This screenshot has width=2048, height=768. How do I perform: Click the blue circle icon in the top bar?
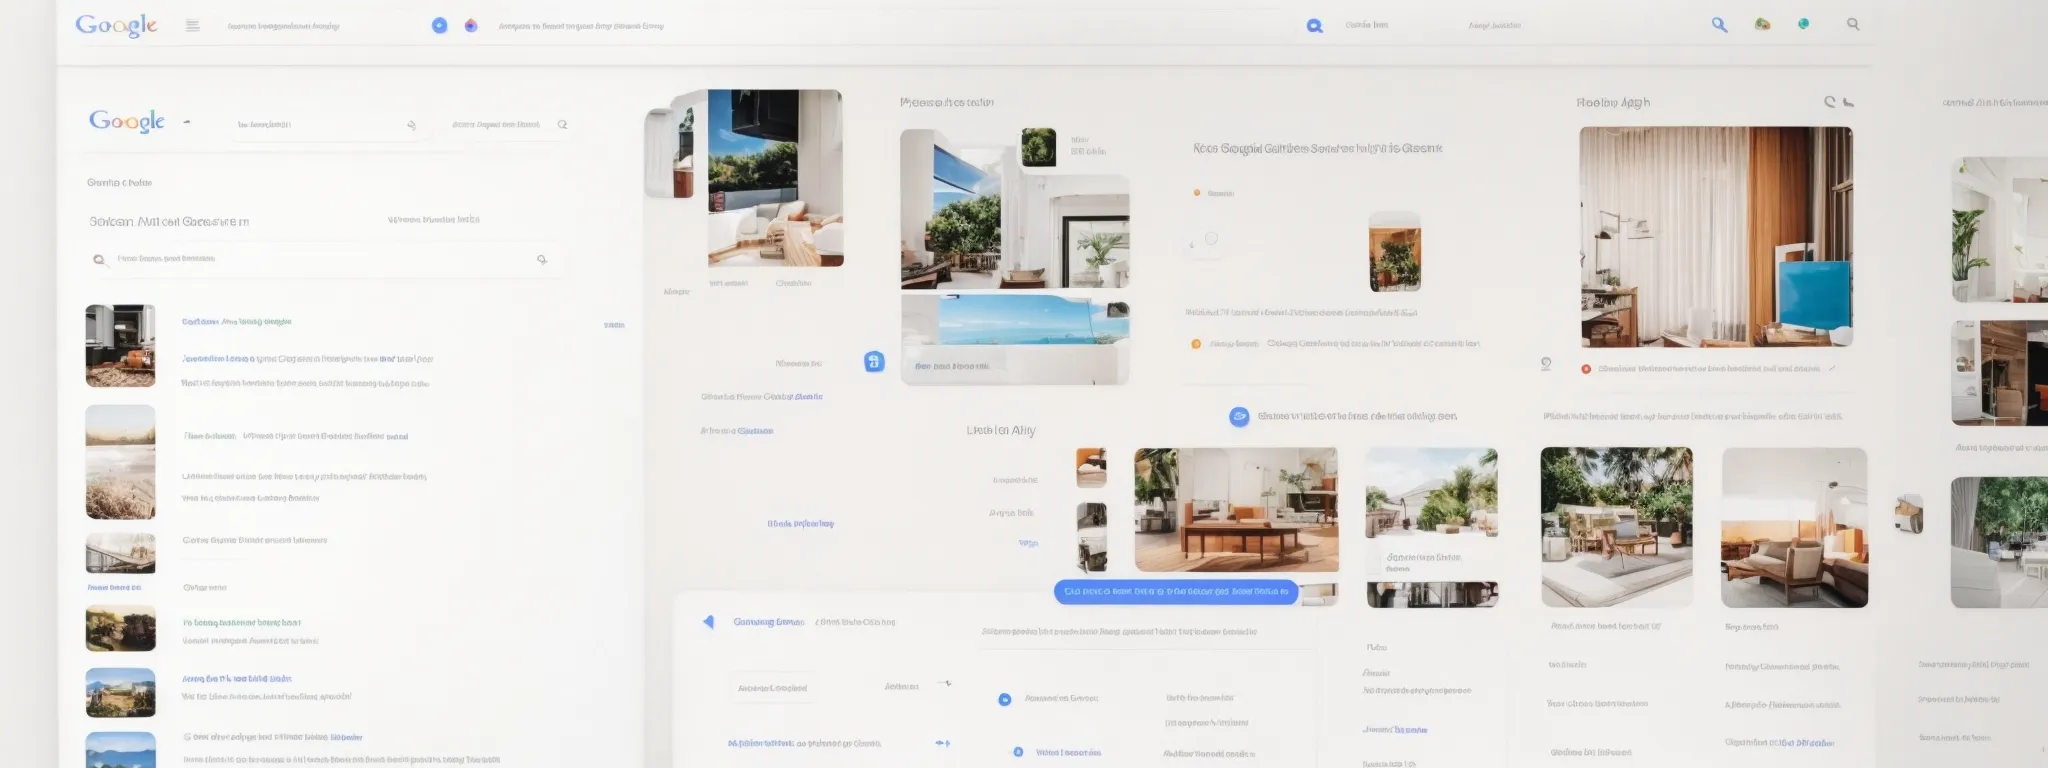[x=439, y=26]
